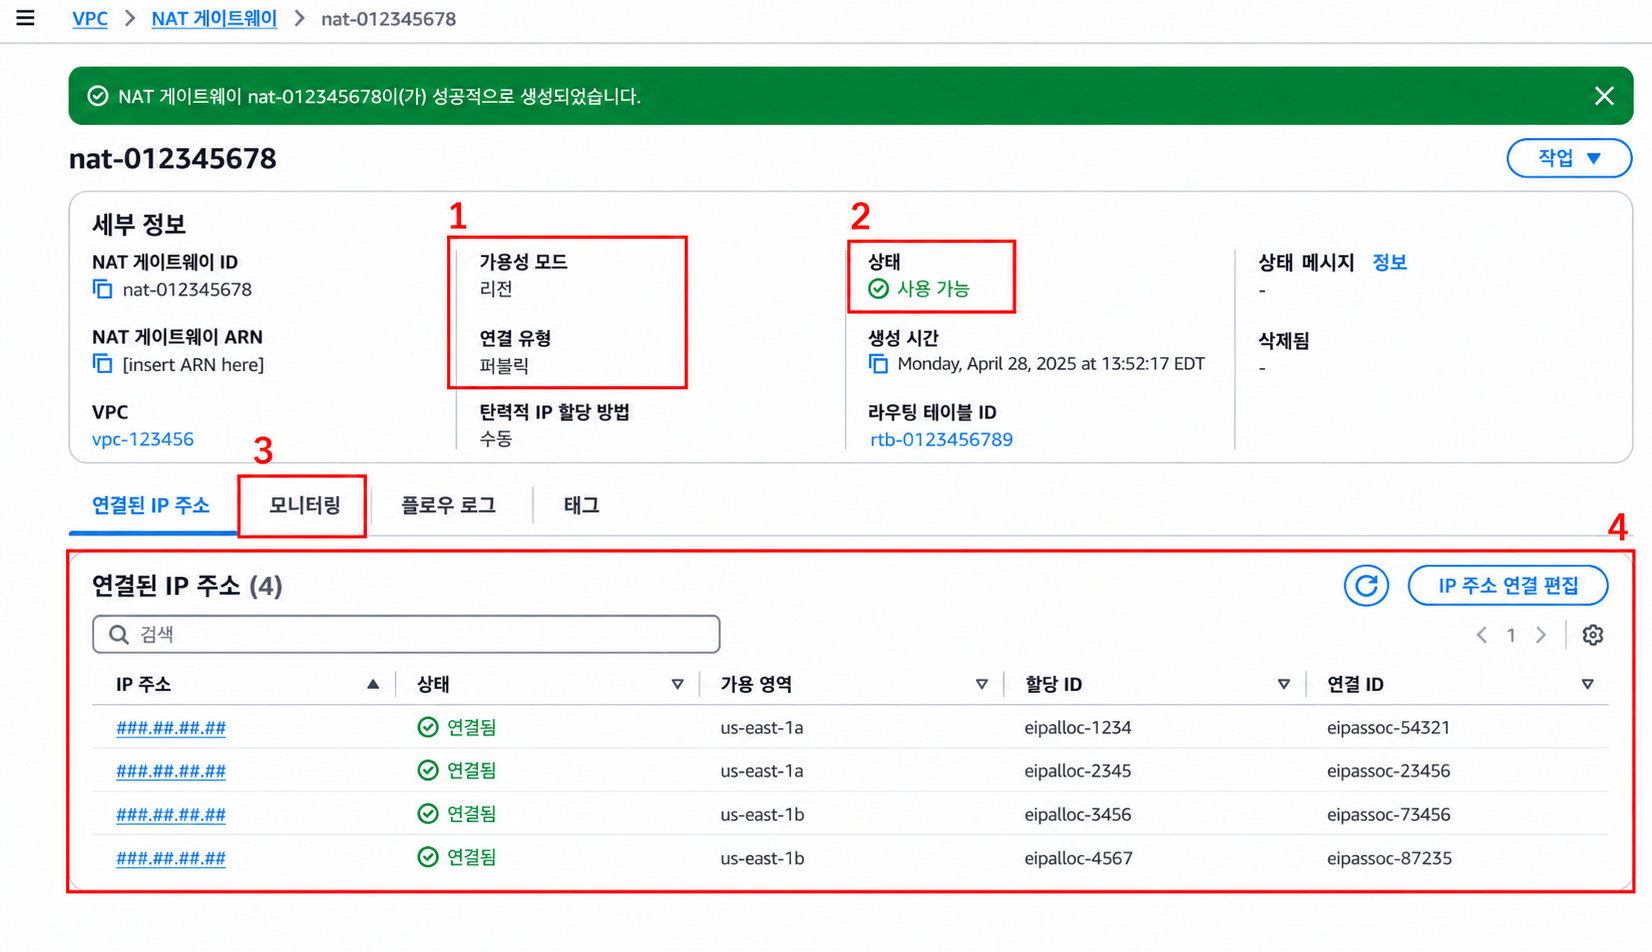Copy the creation time value
Screen dimensions: 1652x952
coord(878,364)
